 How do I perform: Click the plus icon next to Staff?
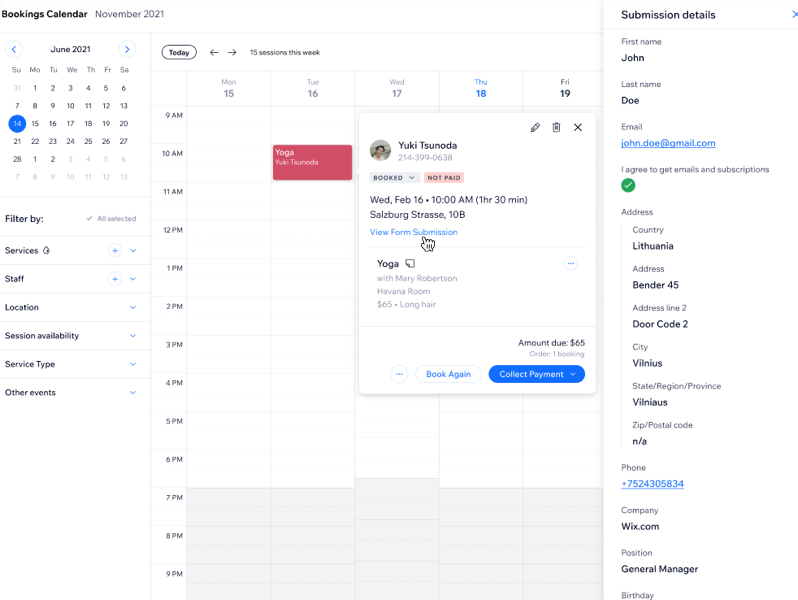pyautogui.click(x=115, y=279)
